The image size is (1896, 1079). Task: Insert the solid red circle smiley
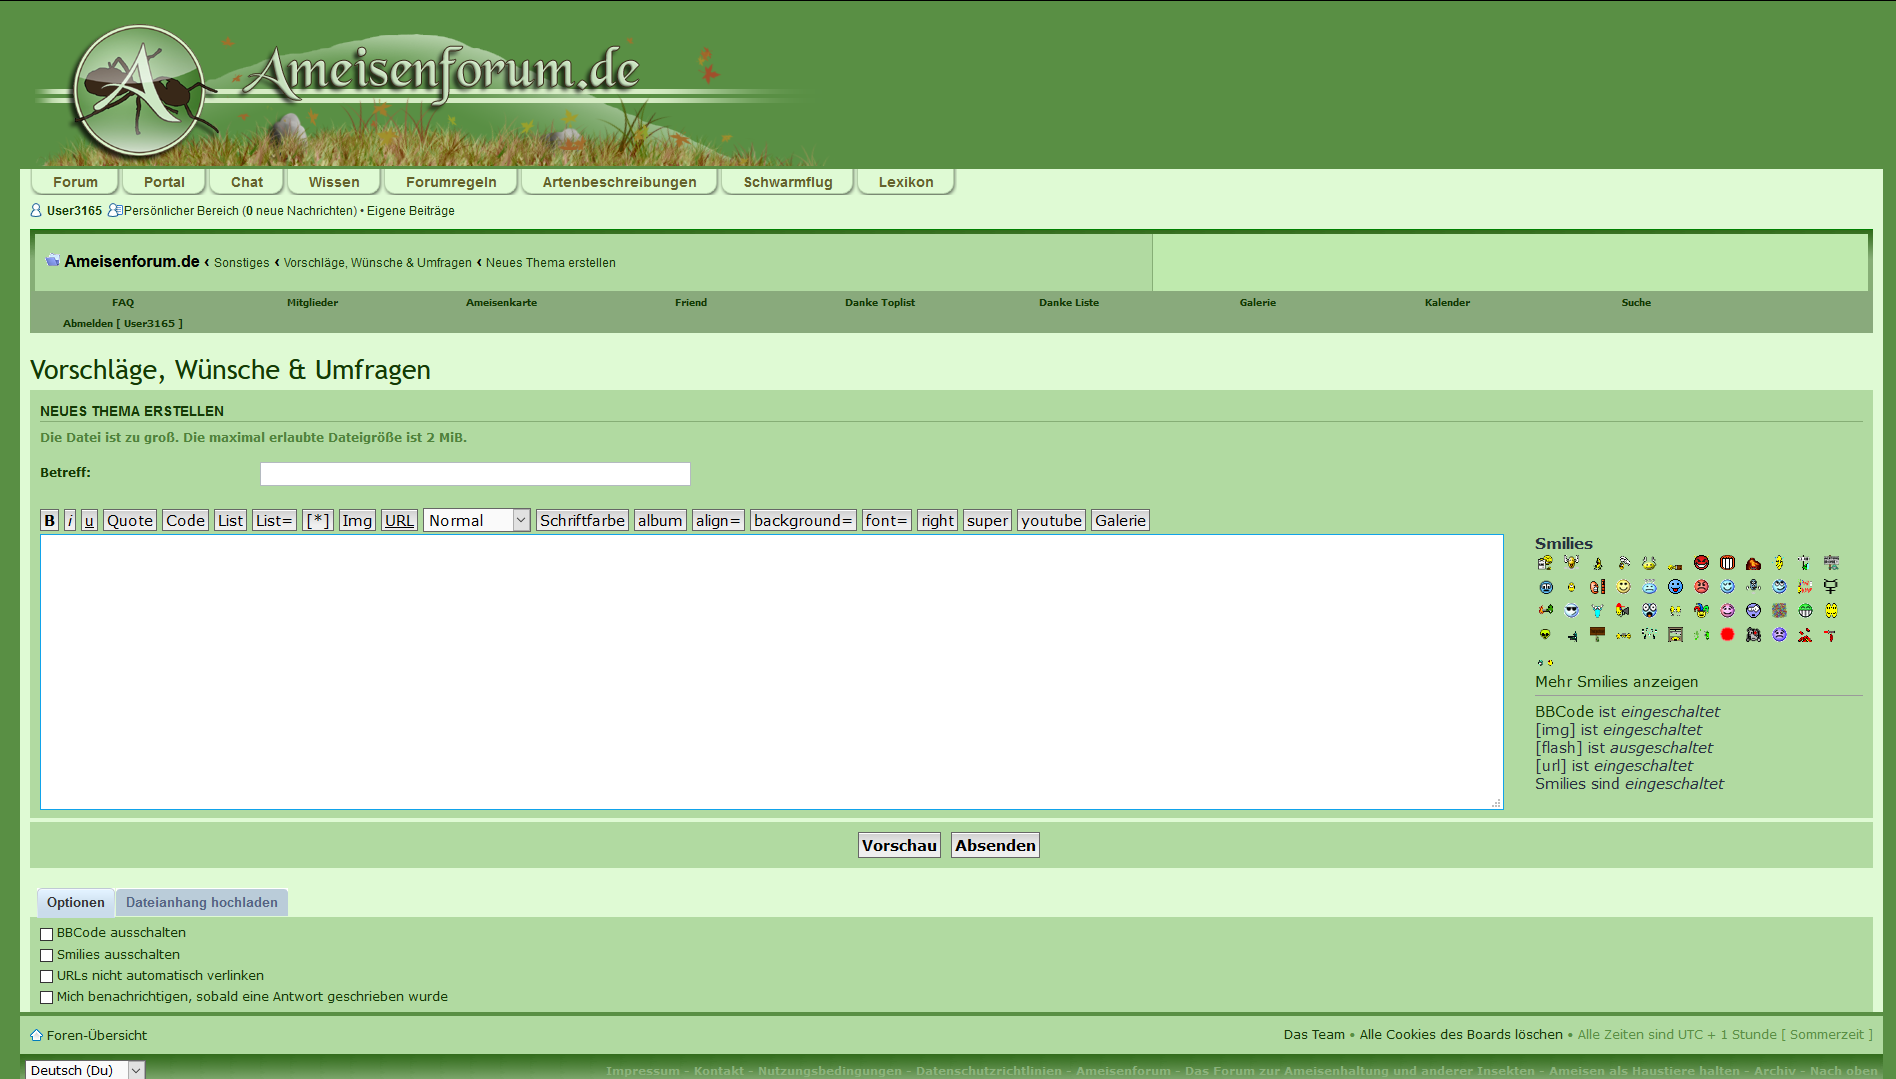tap(1727, 635)
